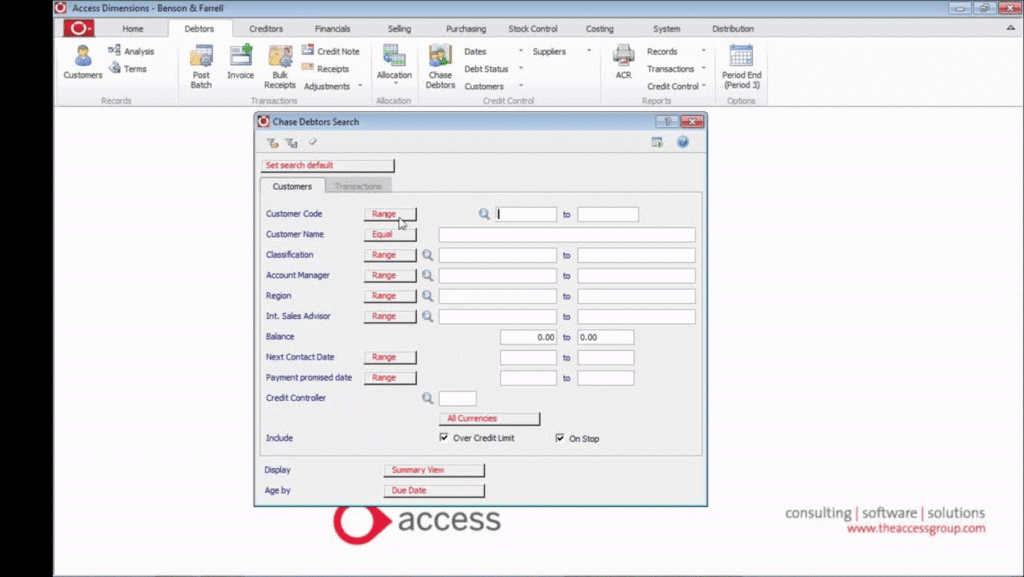This screenshot has width=1024, height=577.
Task: Switch to the Home ribbon tab
Action: click(133, 29)
